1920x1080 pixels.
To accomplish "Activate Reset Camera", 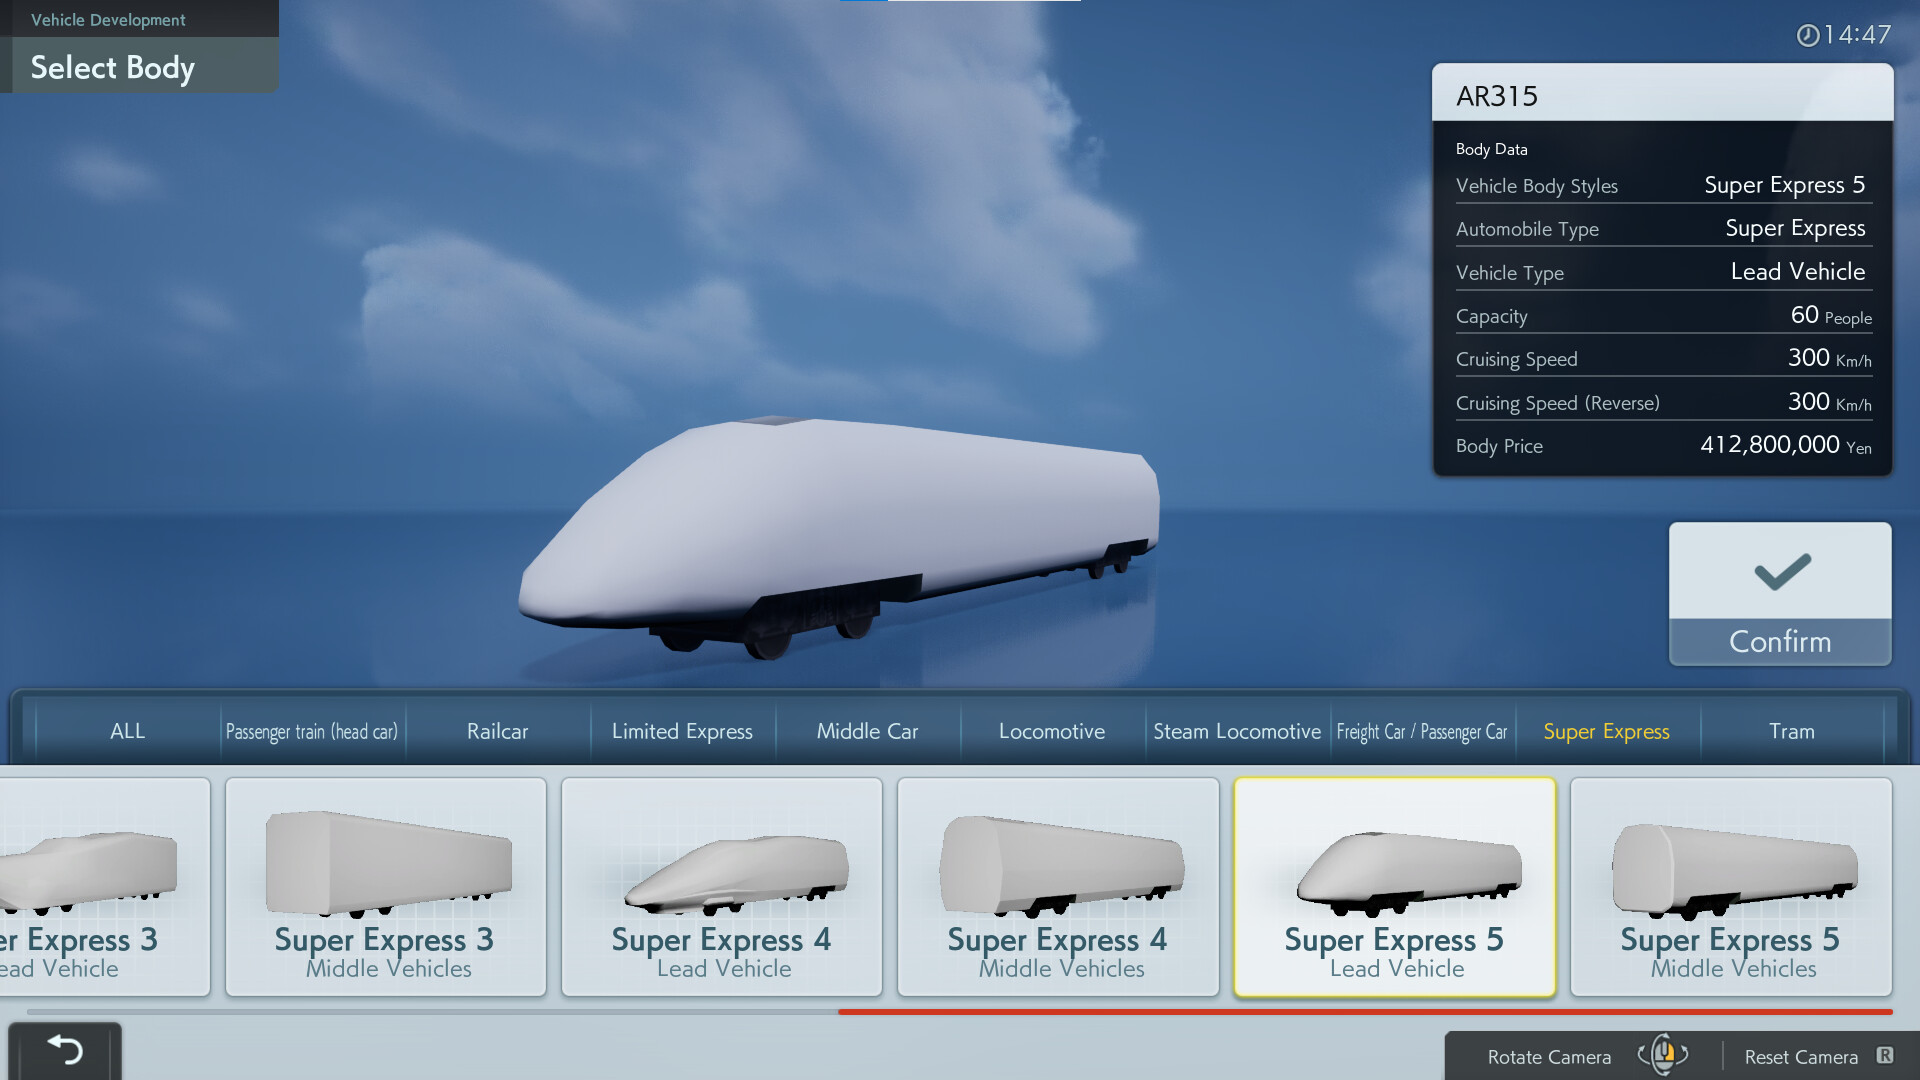I will tap(1801, 1056).
